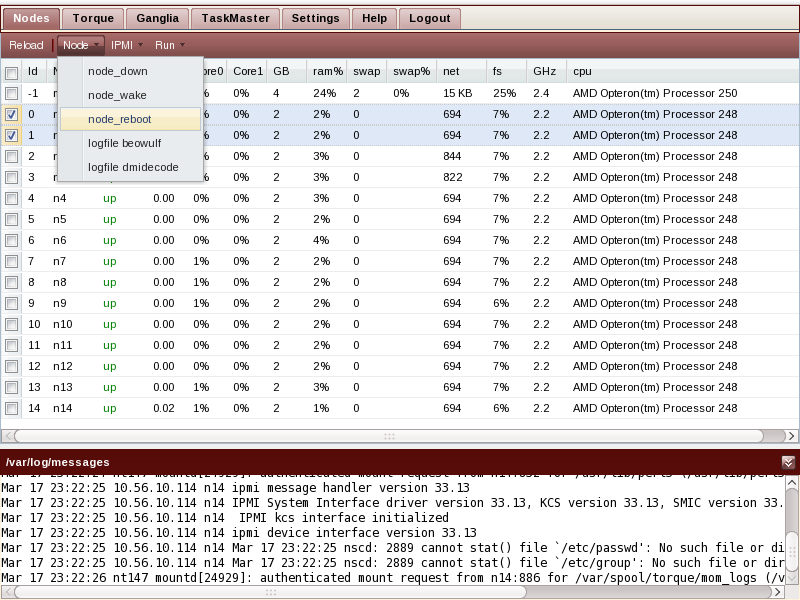This screenshot has height=600, width=800.
Task: Tick the checkbox for node n11
Action: pos(11,345)
